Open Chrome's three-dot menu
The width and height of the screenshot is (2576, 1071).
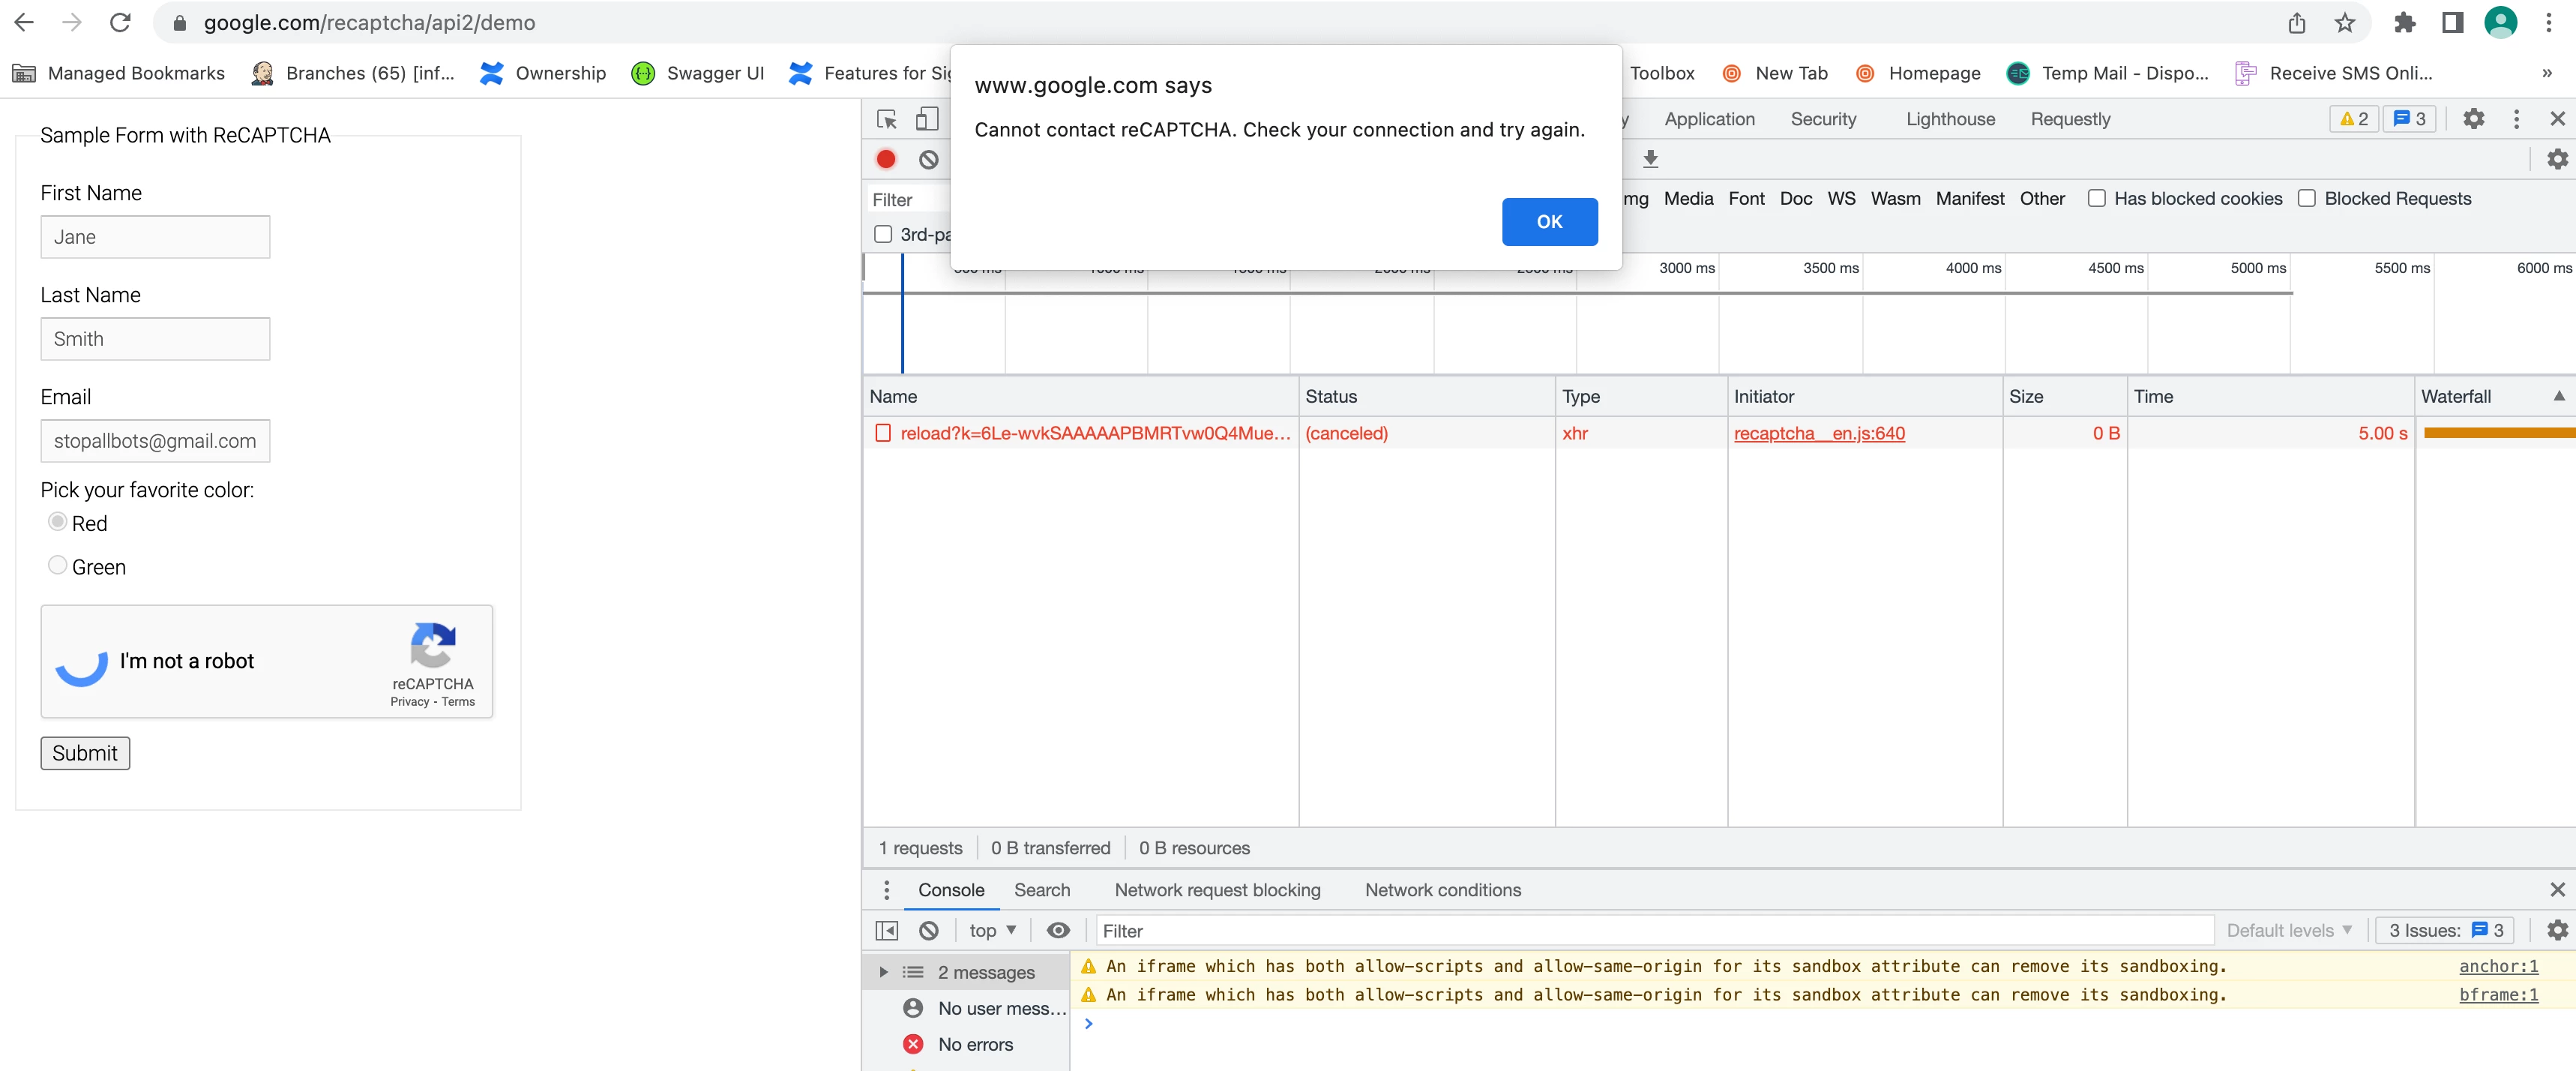(x=2549, y=22)
